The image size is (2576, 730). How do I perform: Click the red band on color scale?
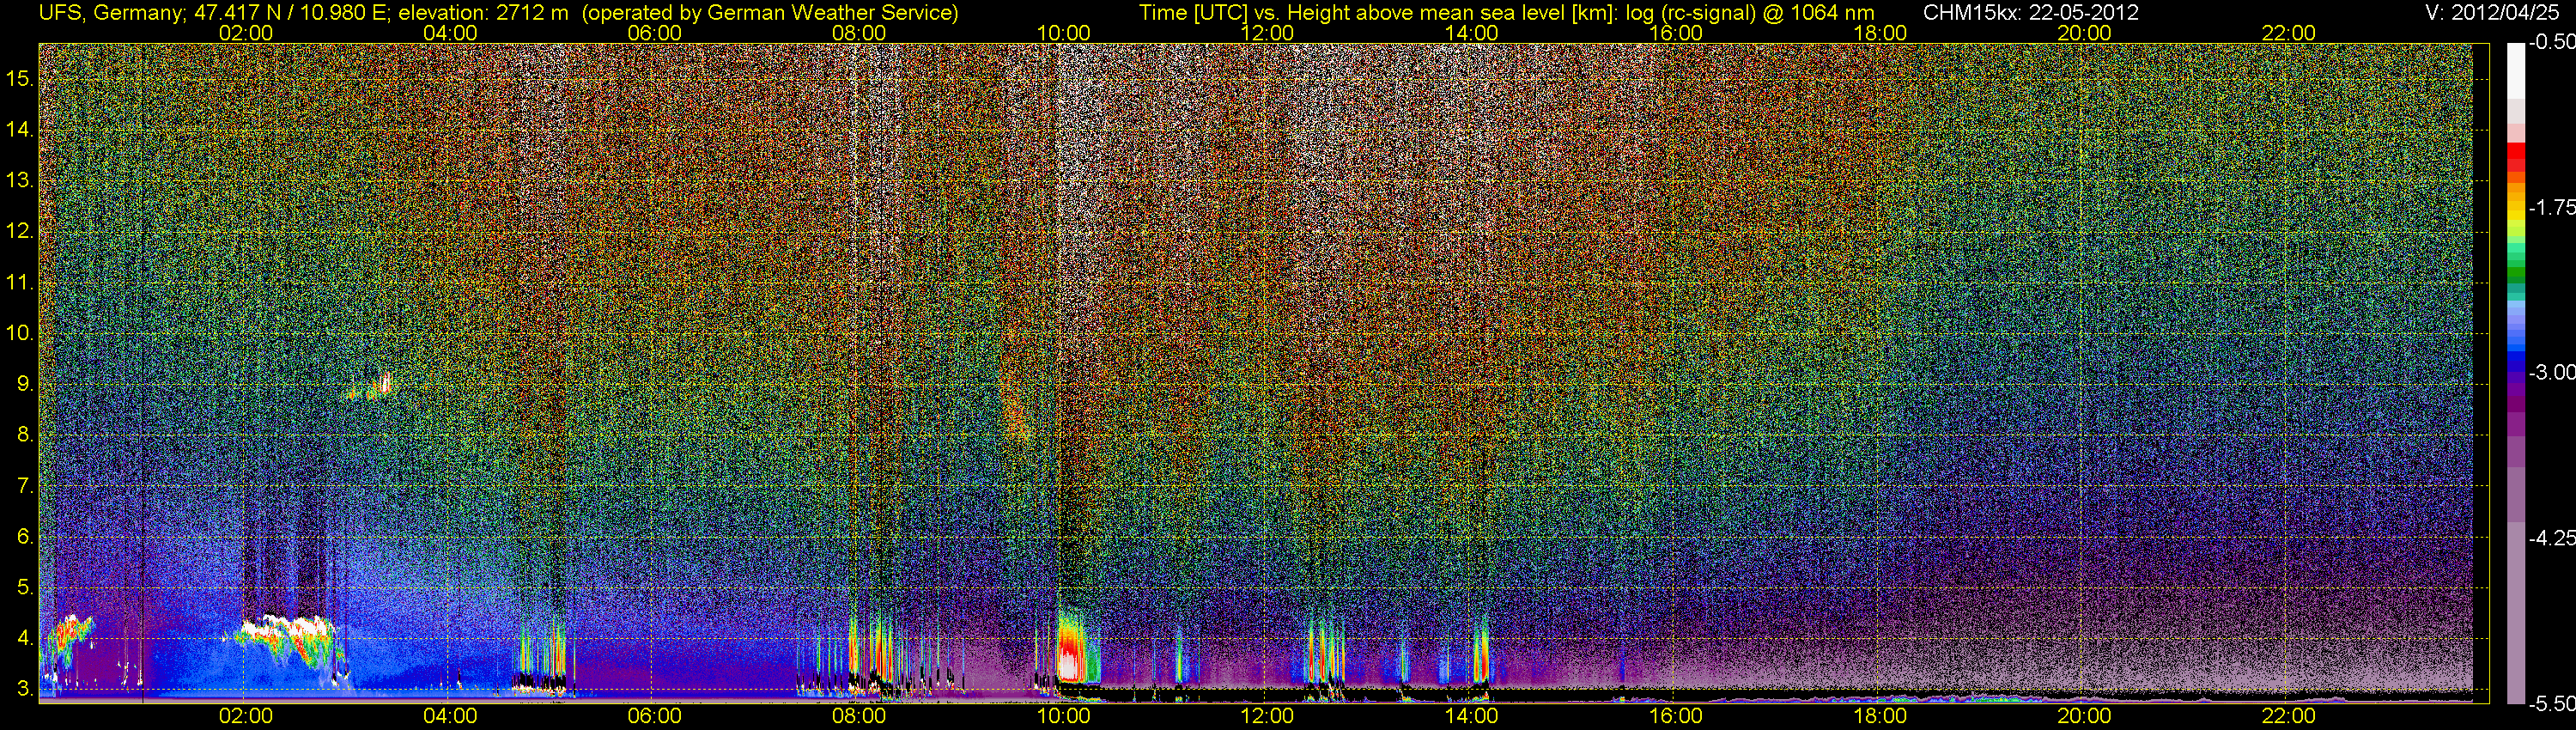pyautogui.click(x=2515, y=158)
